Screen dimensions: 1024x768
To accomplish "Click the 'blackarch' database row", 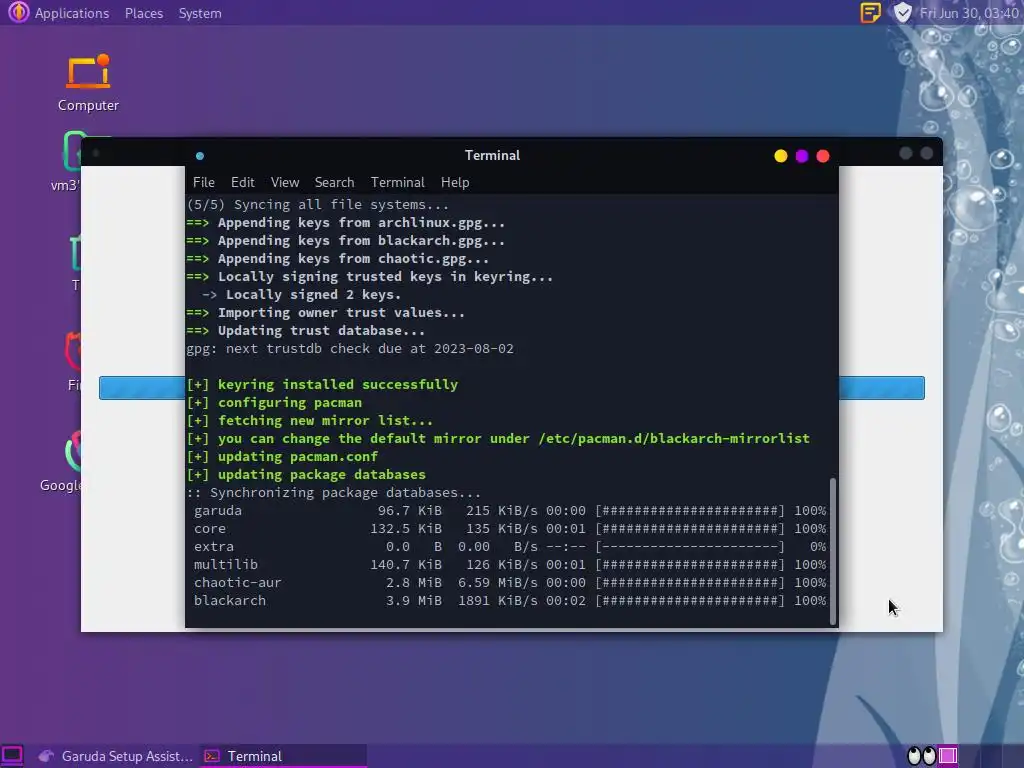I will point(509,601).
